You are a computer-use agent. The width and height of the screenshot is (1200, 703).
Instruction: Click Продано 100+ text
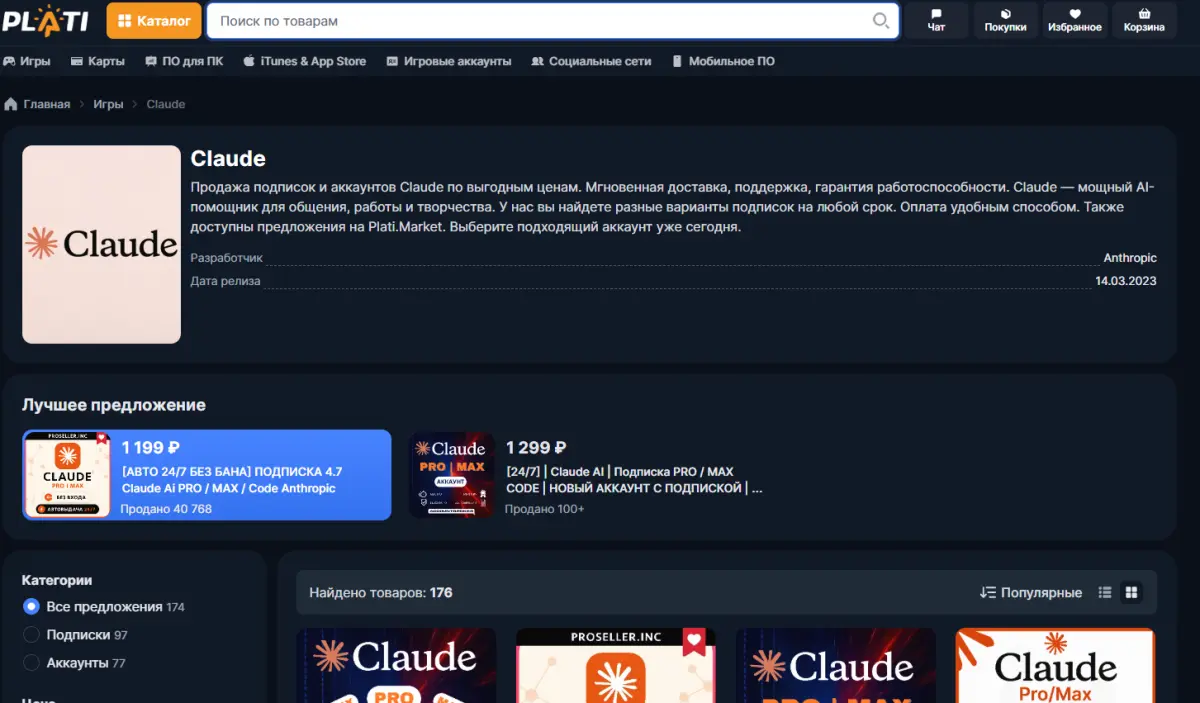[544, 509]
